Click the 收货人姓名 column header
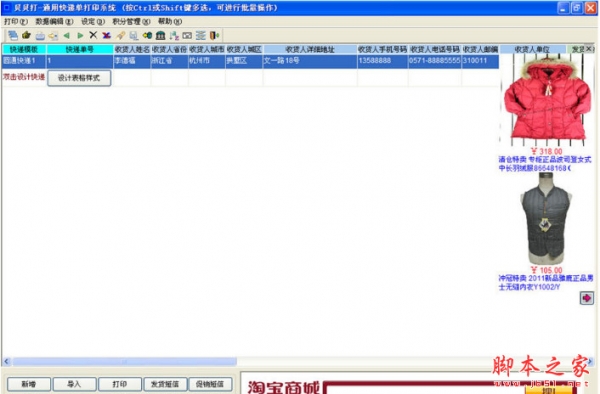The width and height of the screenshot is (600, 394). pyautogui.click(x=132, y=49)
